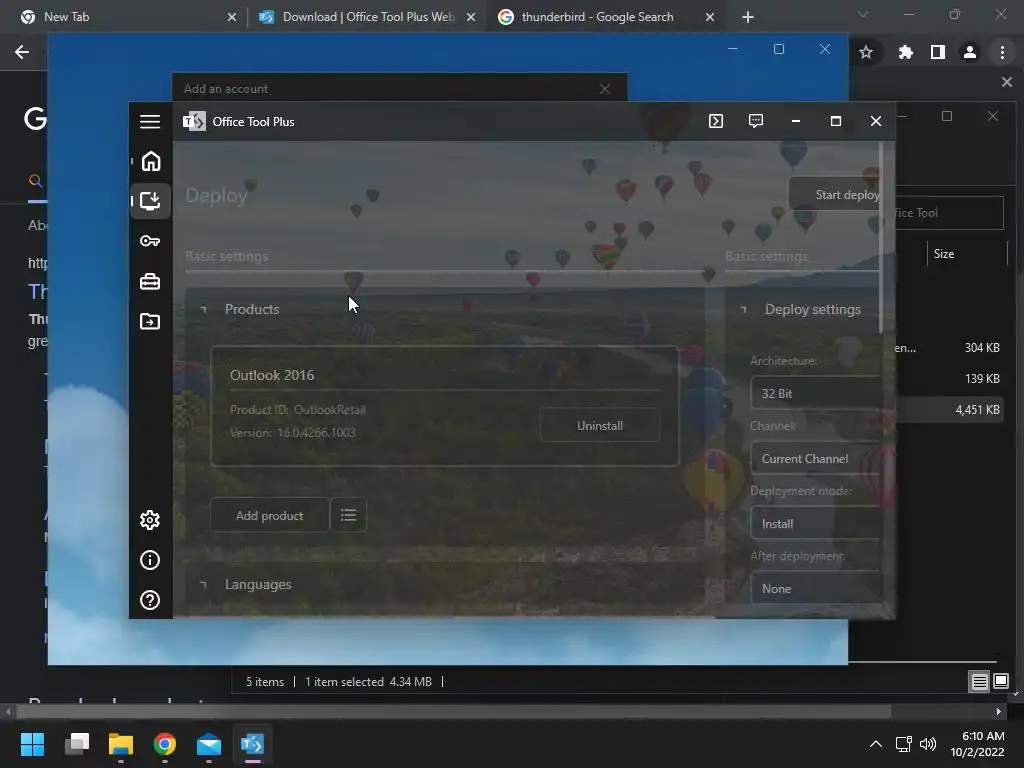Bookmark page with star icon
1024x768 pixels.
866,52
